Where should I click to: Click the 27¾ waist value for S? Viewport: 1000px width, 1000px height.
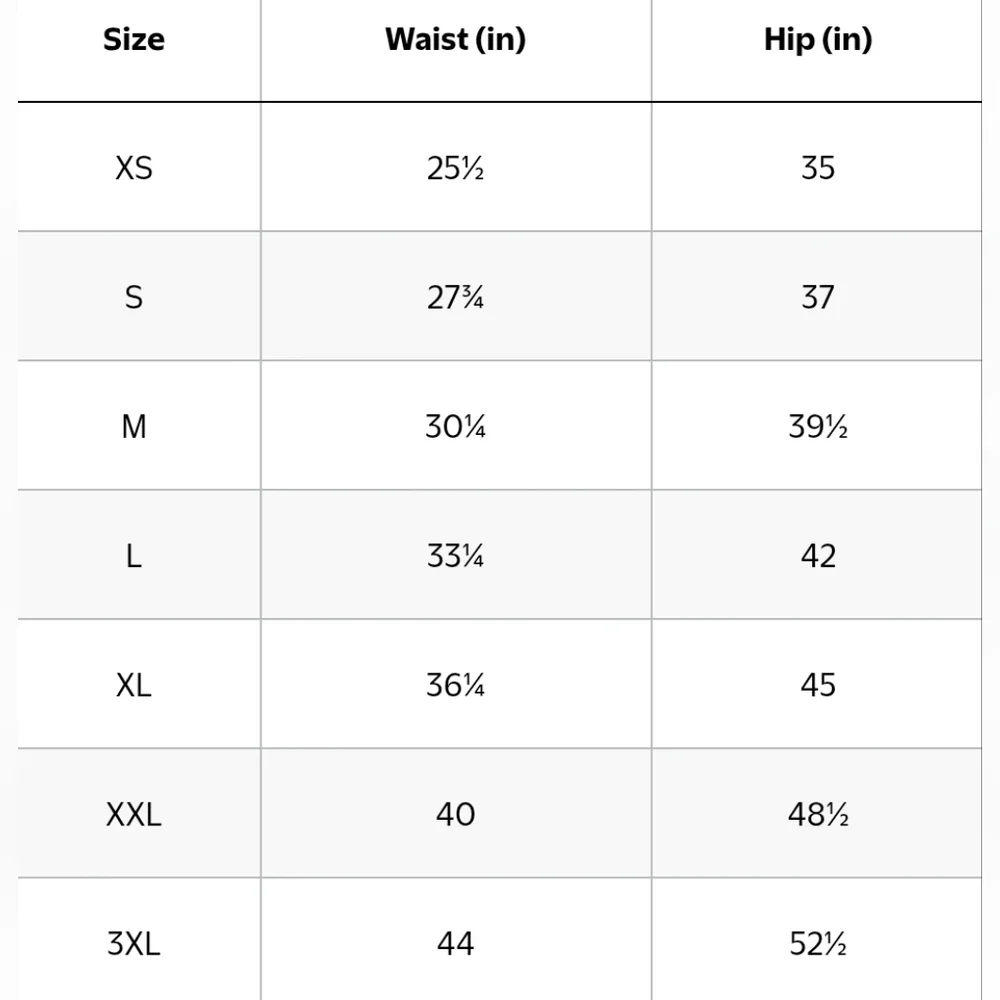pos(455,297)
